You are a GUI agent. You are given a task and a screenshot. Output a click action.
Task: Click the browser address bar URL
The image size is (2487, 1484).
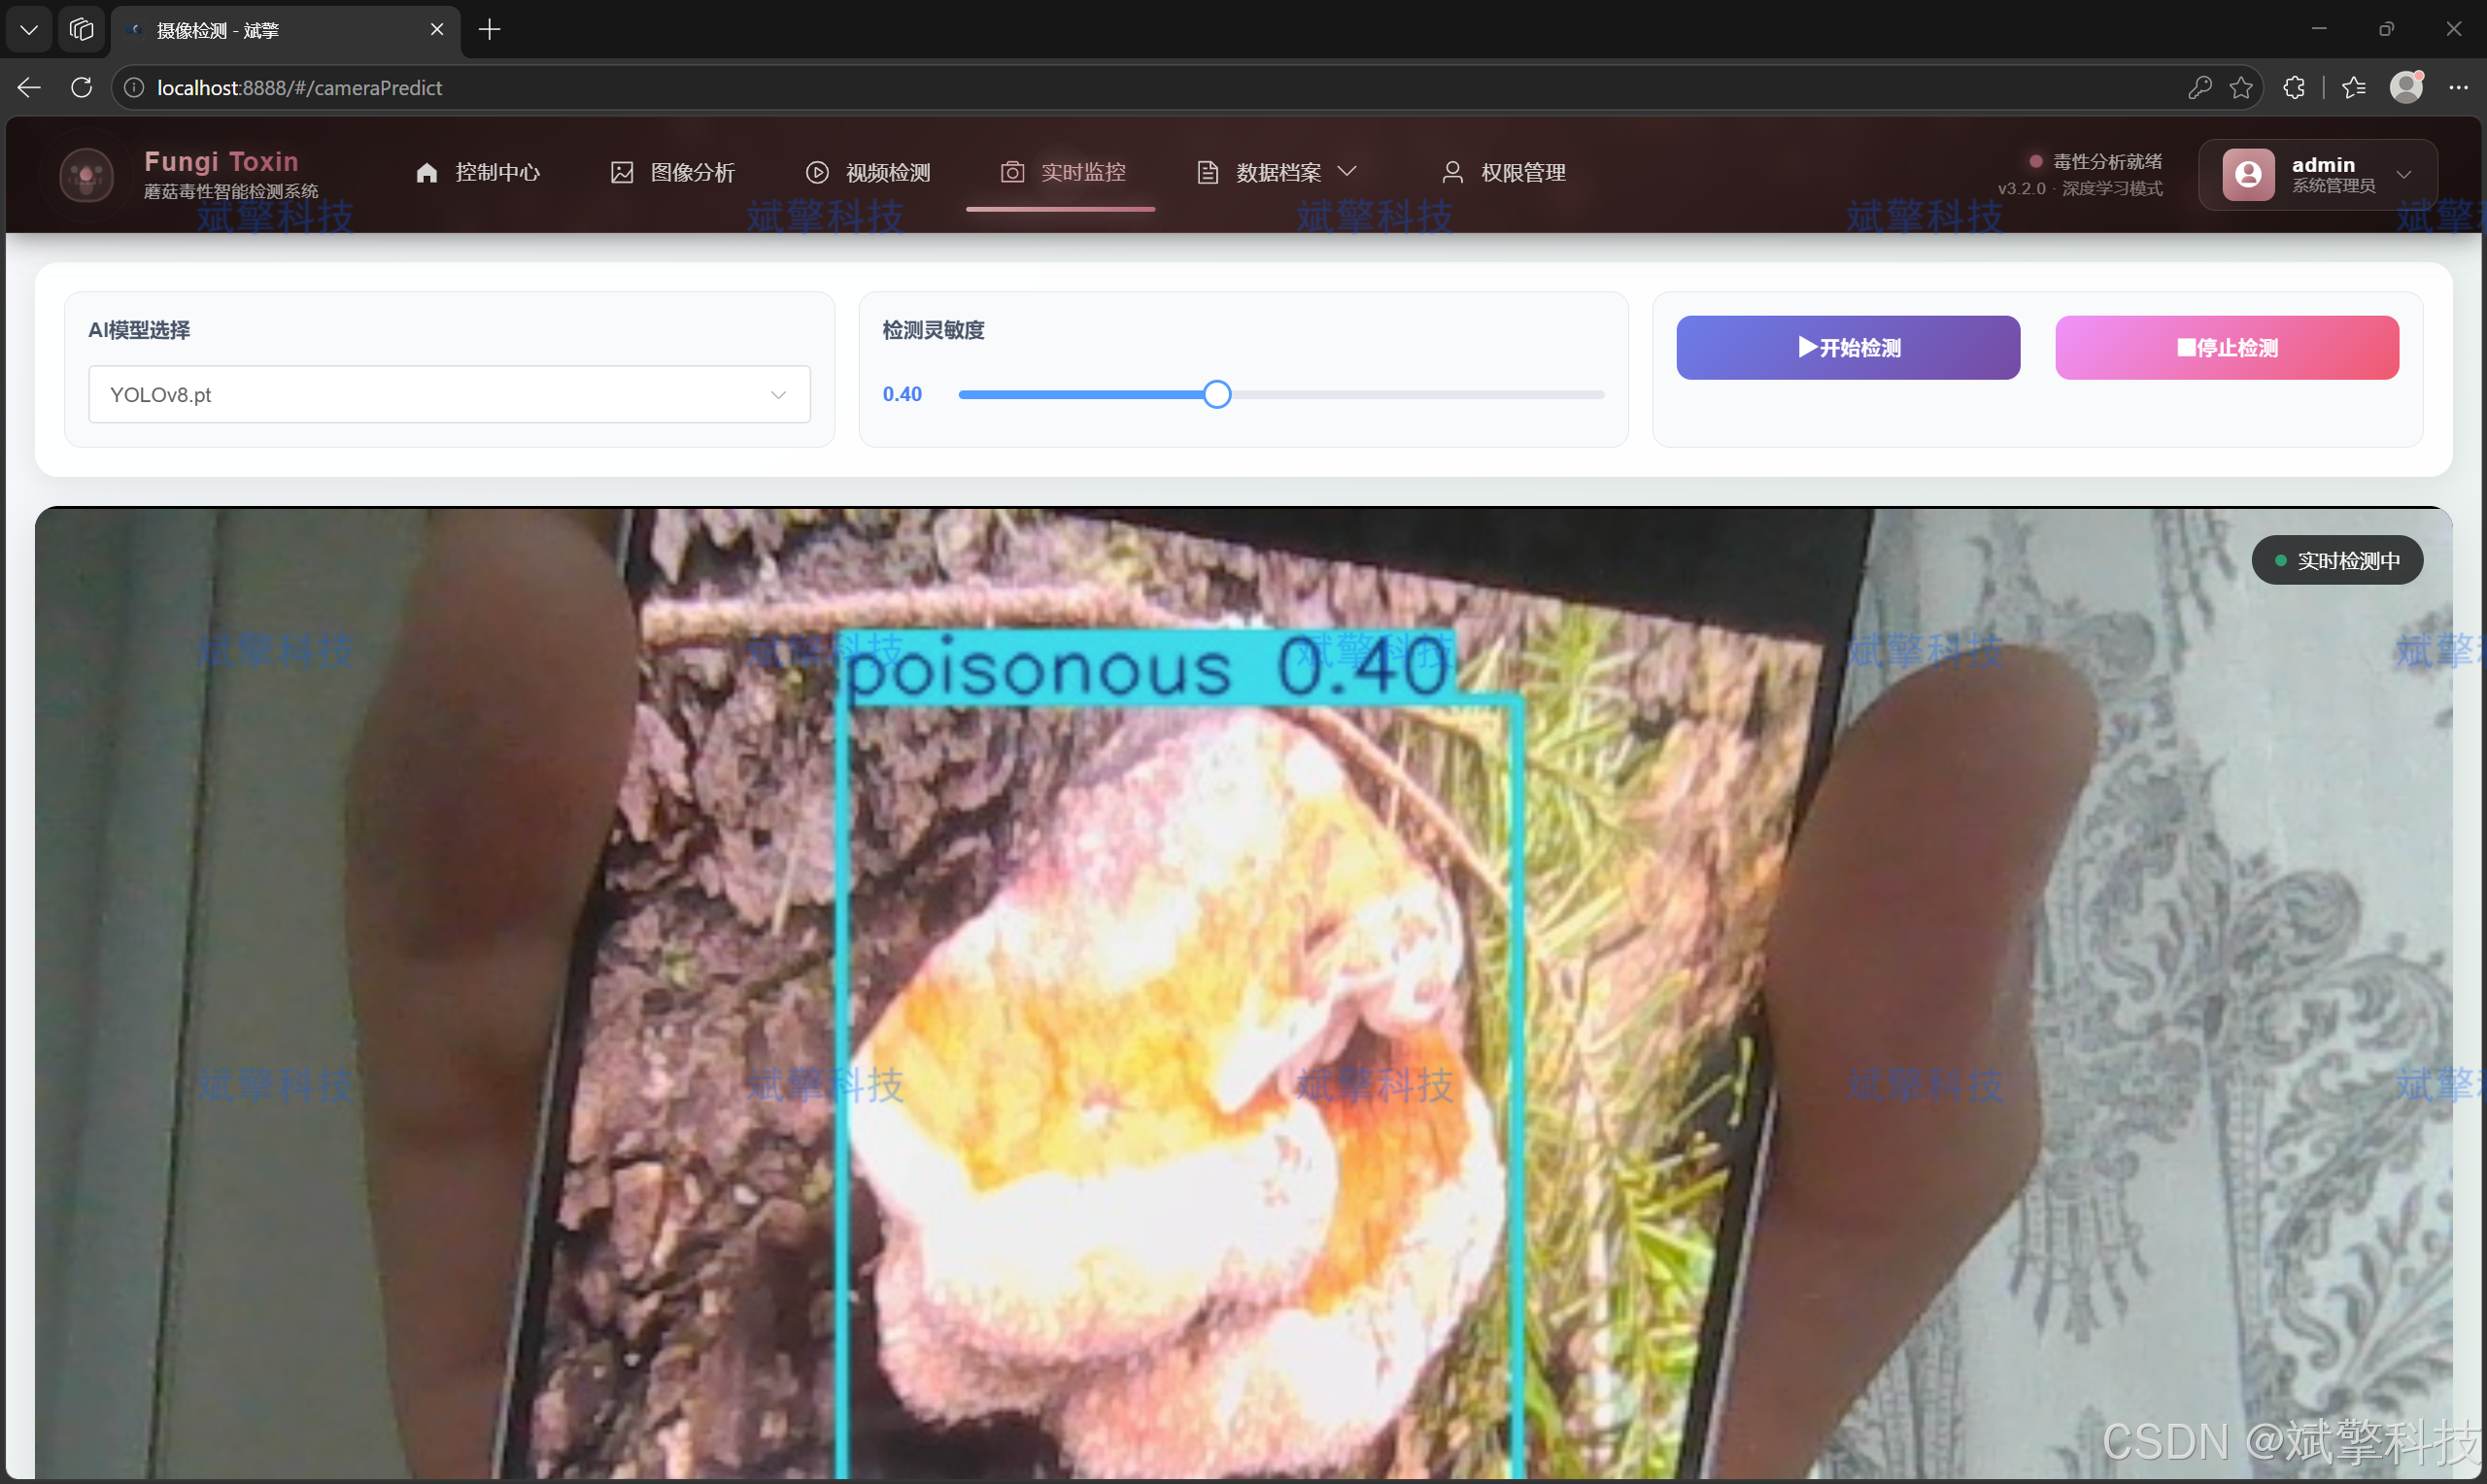300,88
